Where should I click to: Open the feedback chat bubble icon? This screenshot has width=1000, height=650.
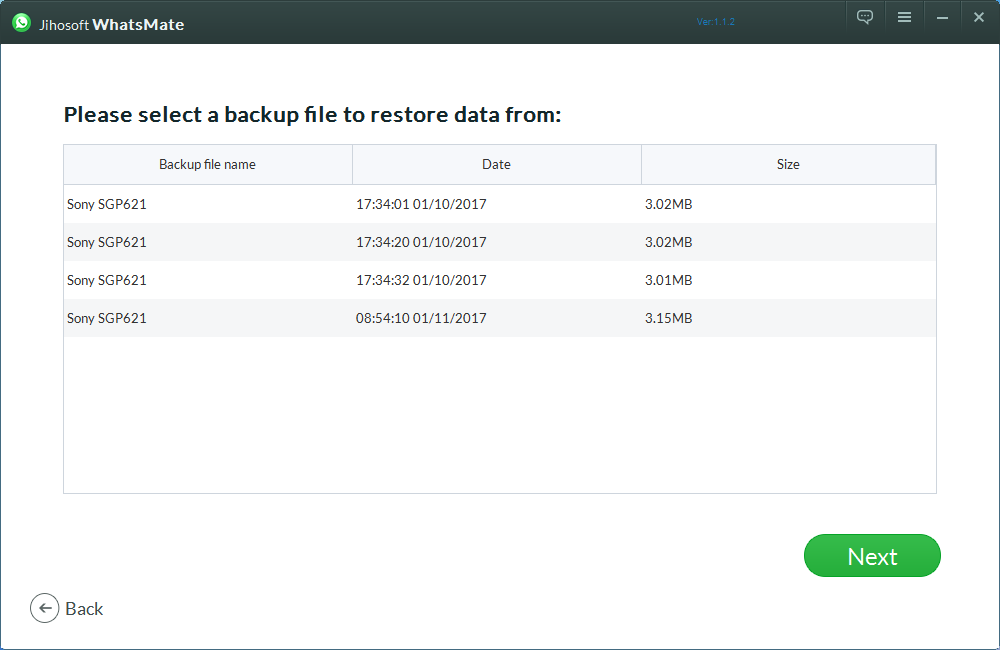(x=865, y=17)
